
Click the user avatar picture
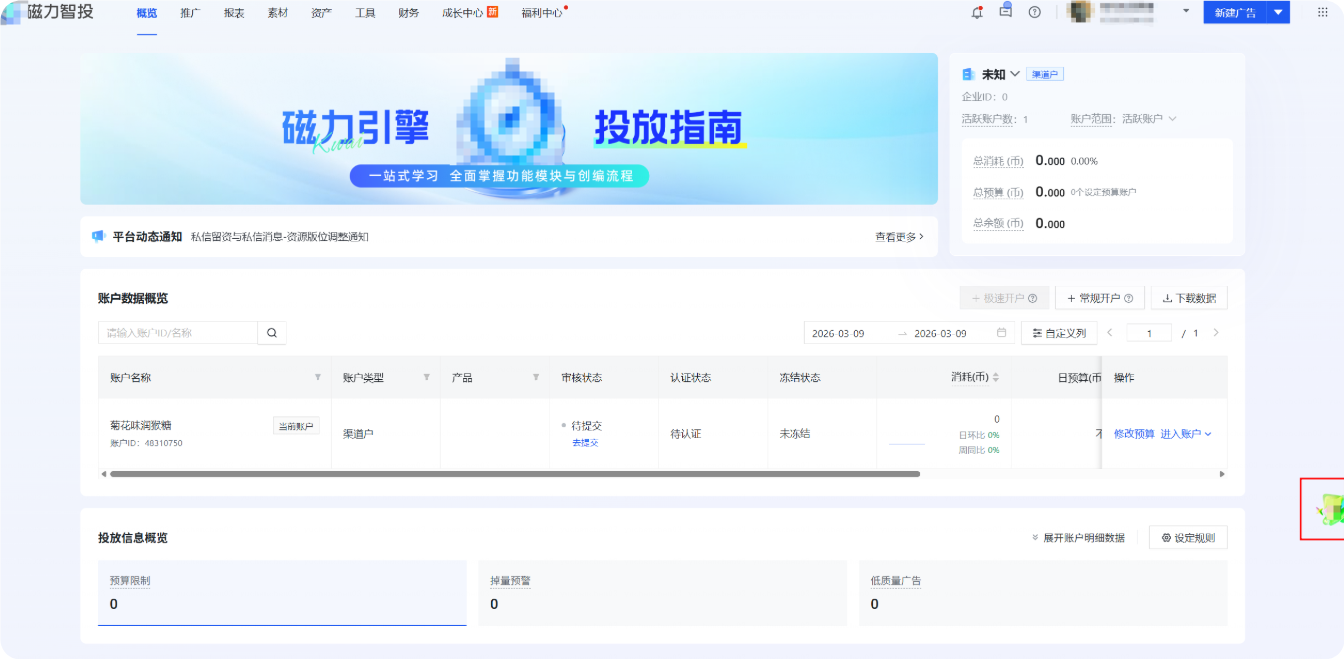point(1080,12)
